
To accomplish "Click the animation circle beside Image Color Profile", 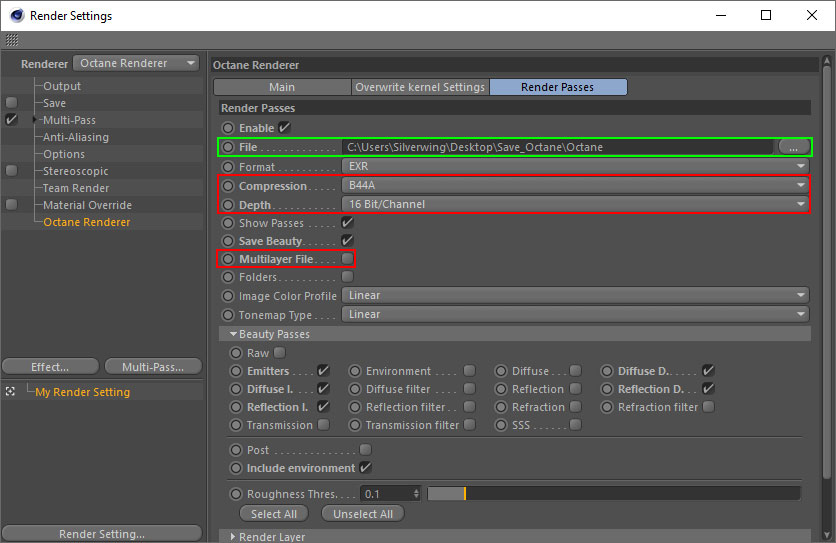I will pos(228,296).
